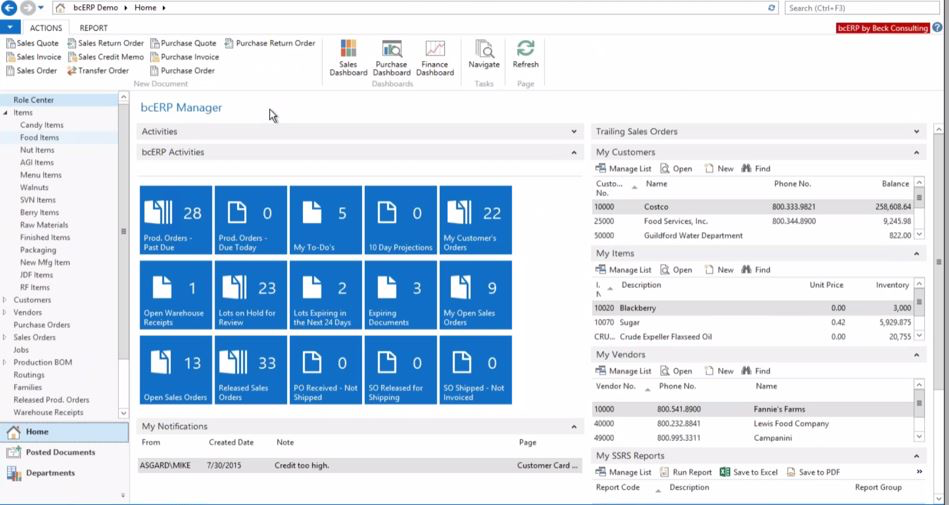This screenshot has width=949, height=505.
Task: Open the application dropdown menu button
Action: [x=10, y=27]
